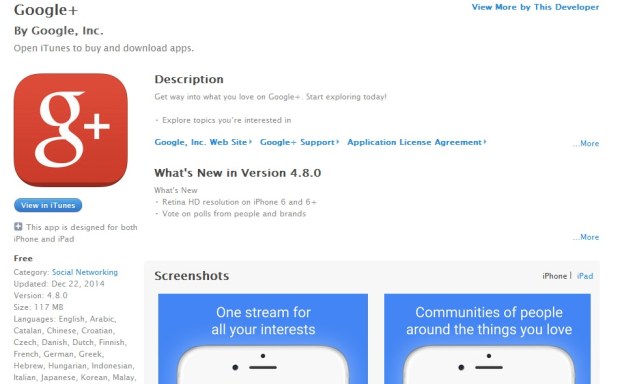Image resolution: width=620 pixels, height=384 pixels.
Task: Expand the Description with More link
Action: click(x=586, y=144)
